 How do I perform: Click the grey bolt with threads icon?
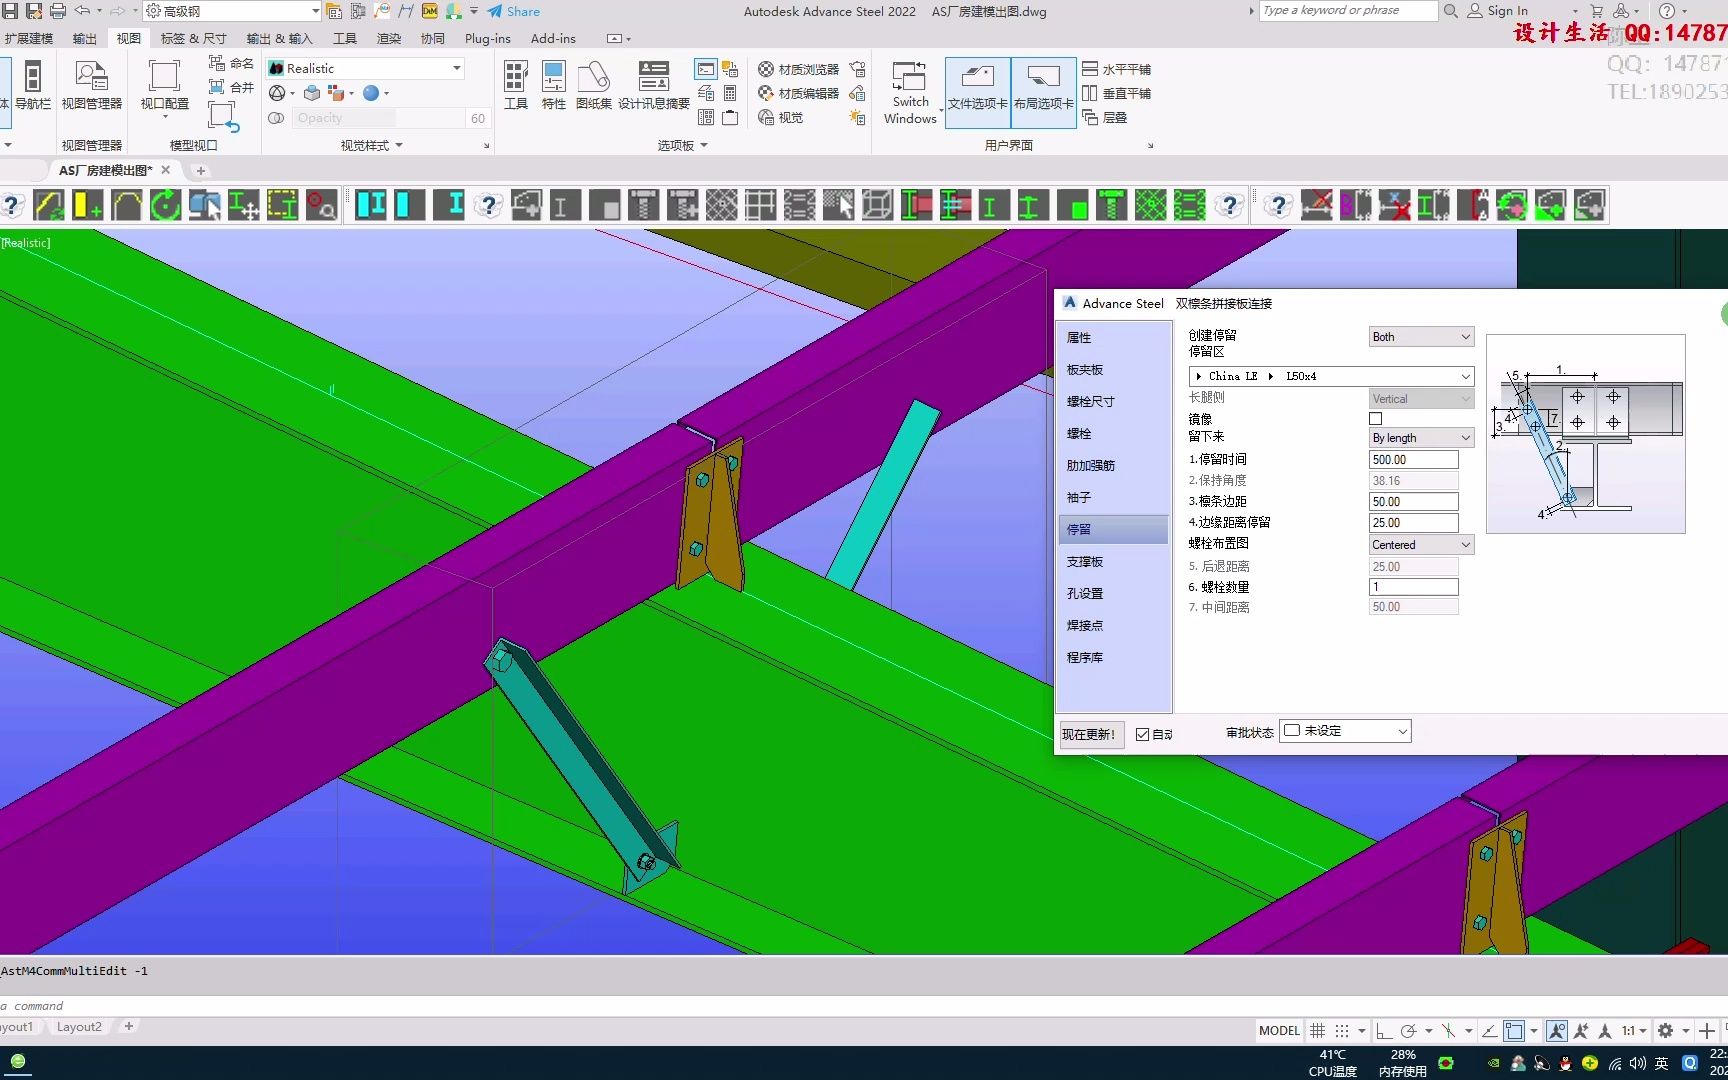point(643,206)
